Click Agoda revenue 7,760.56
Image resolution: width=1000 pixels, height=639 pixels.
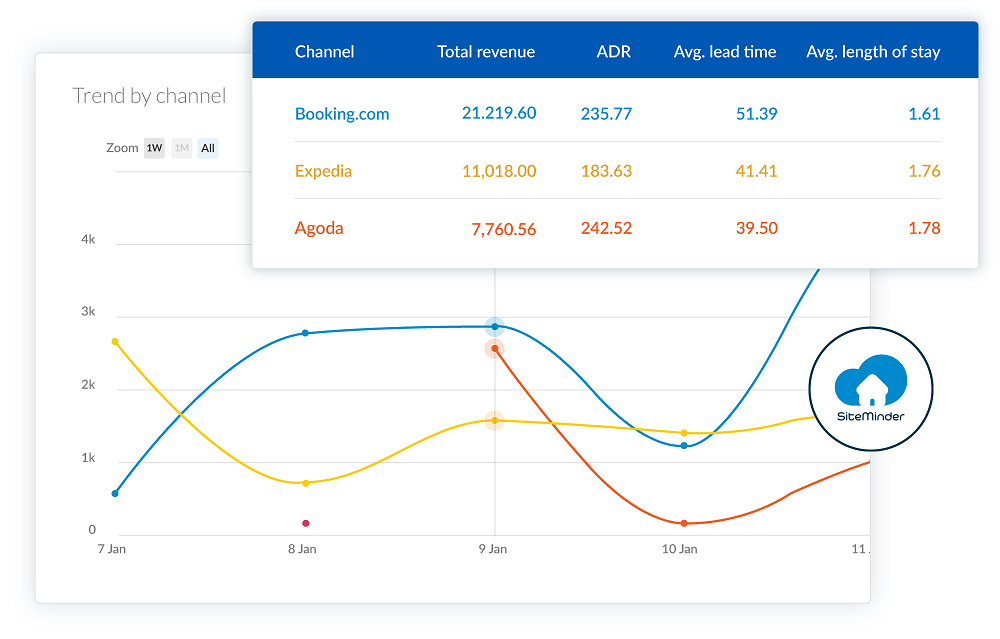[504, 229]
